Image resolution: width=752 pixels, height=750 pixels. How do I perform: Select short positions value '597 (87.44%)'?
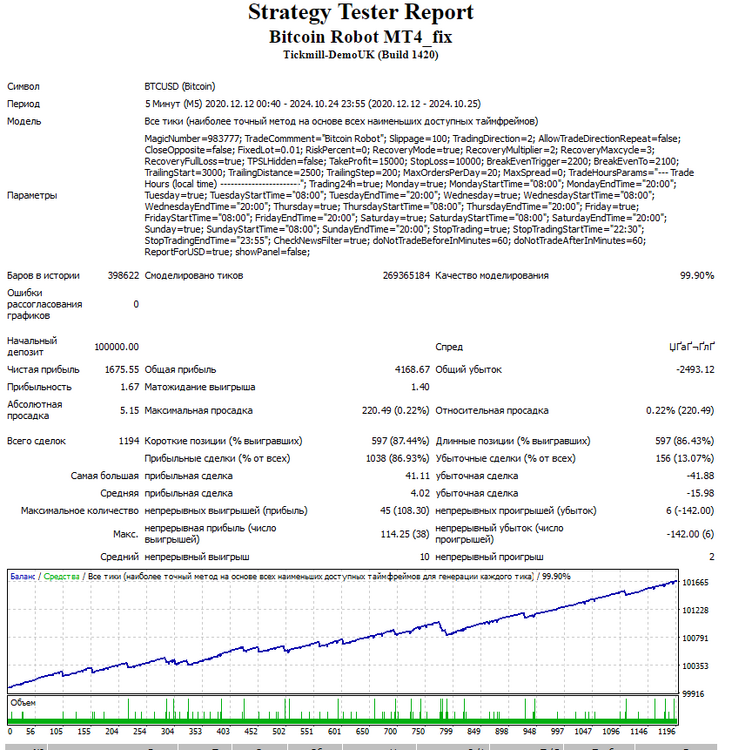click(x=400, y=441)
